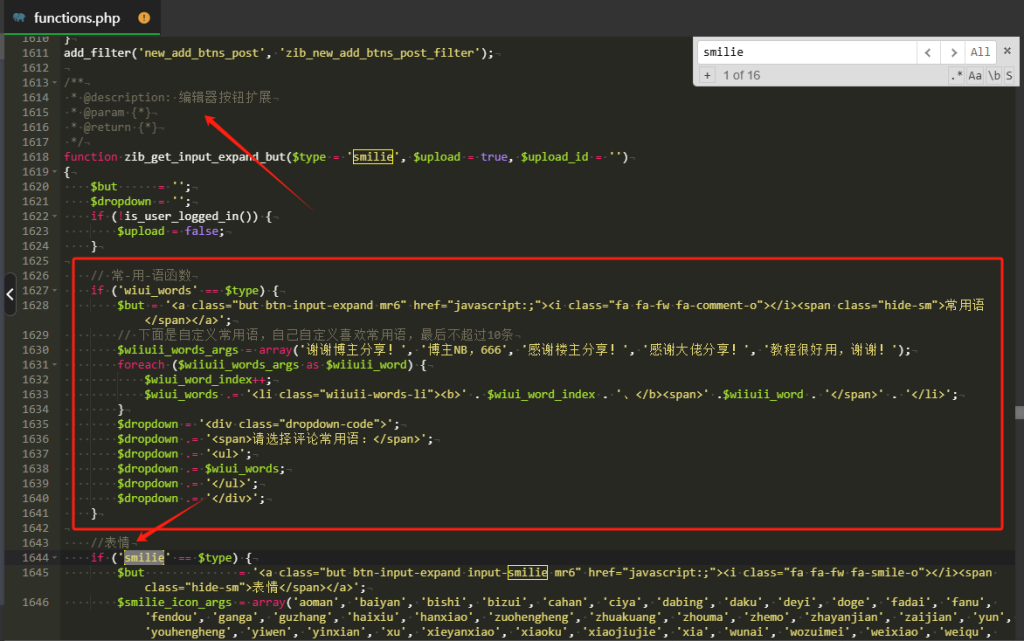This screenshot has width=1024, height=641.
Task: Click line number 1630 in the gutter
Action: click(35, 350)
